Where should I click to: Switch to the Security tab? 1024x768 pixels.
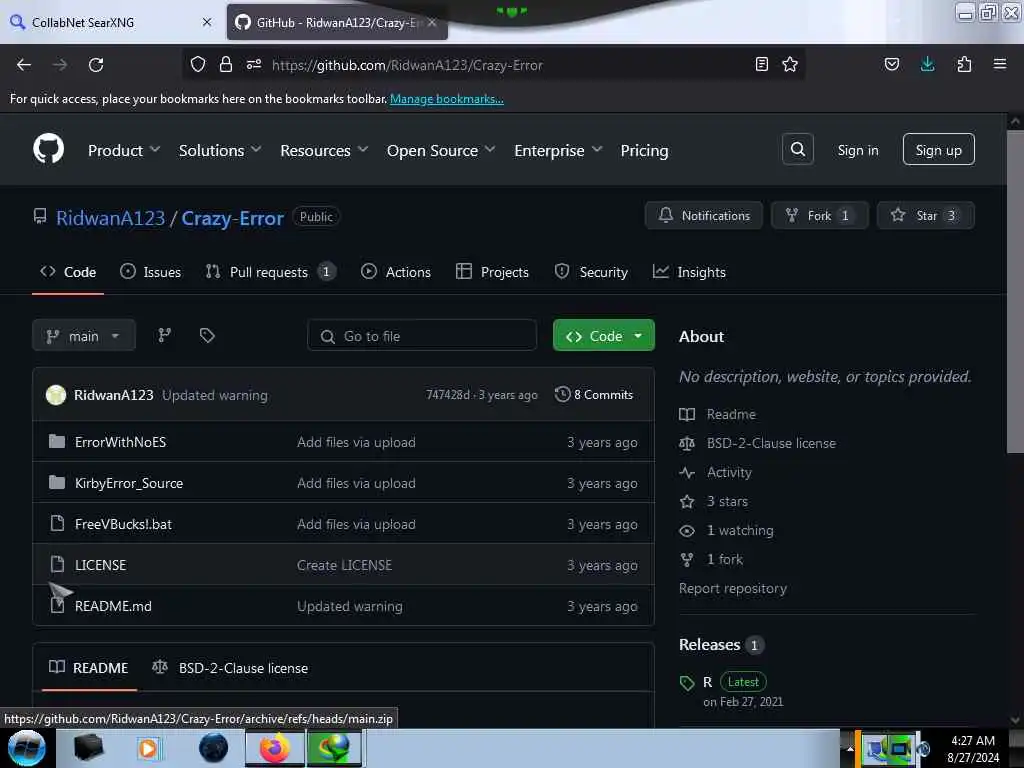coord(591,272)
